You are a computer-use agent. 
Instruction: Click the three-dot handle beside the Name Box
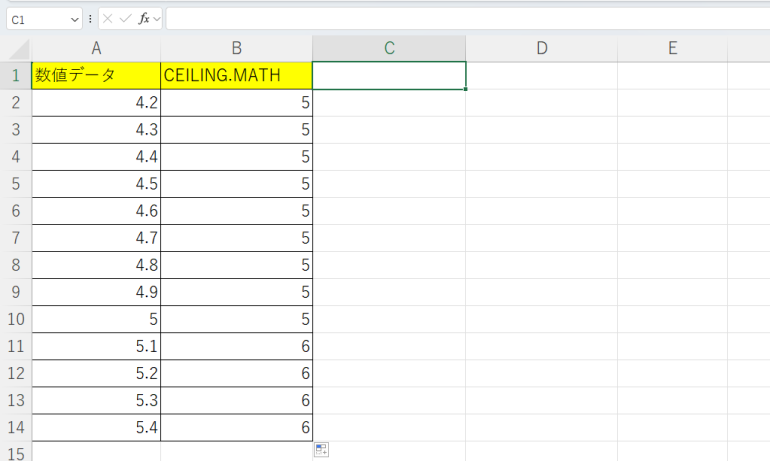point(91,19)
